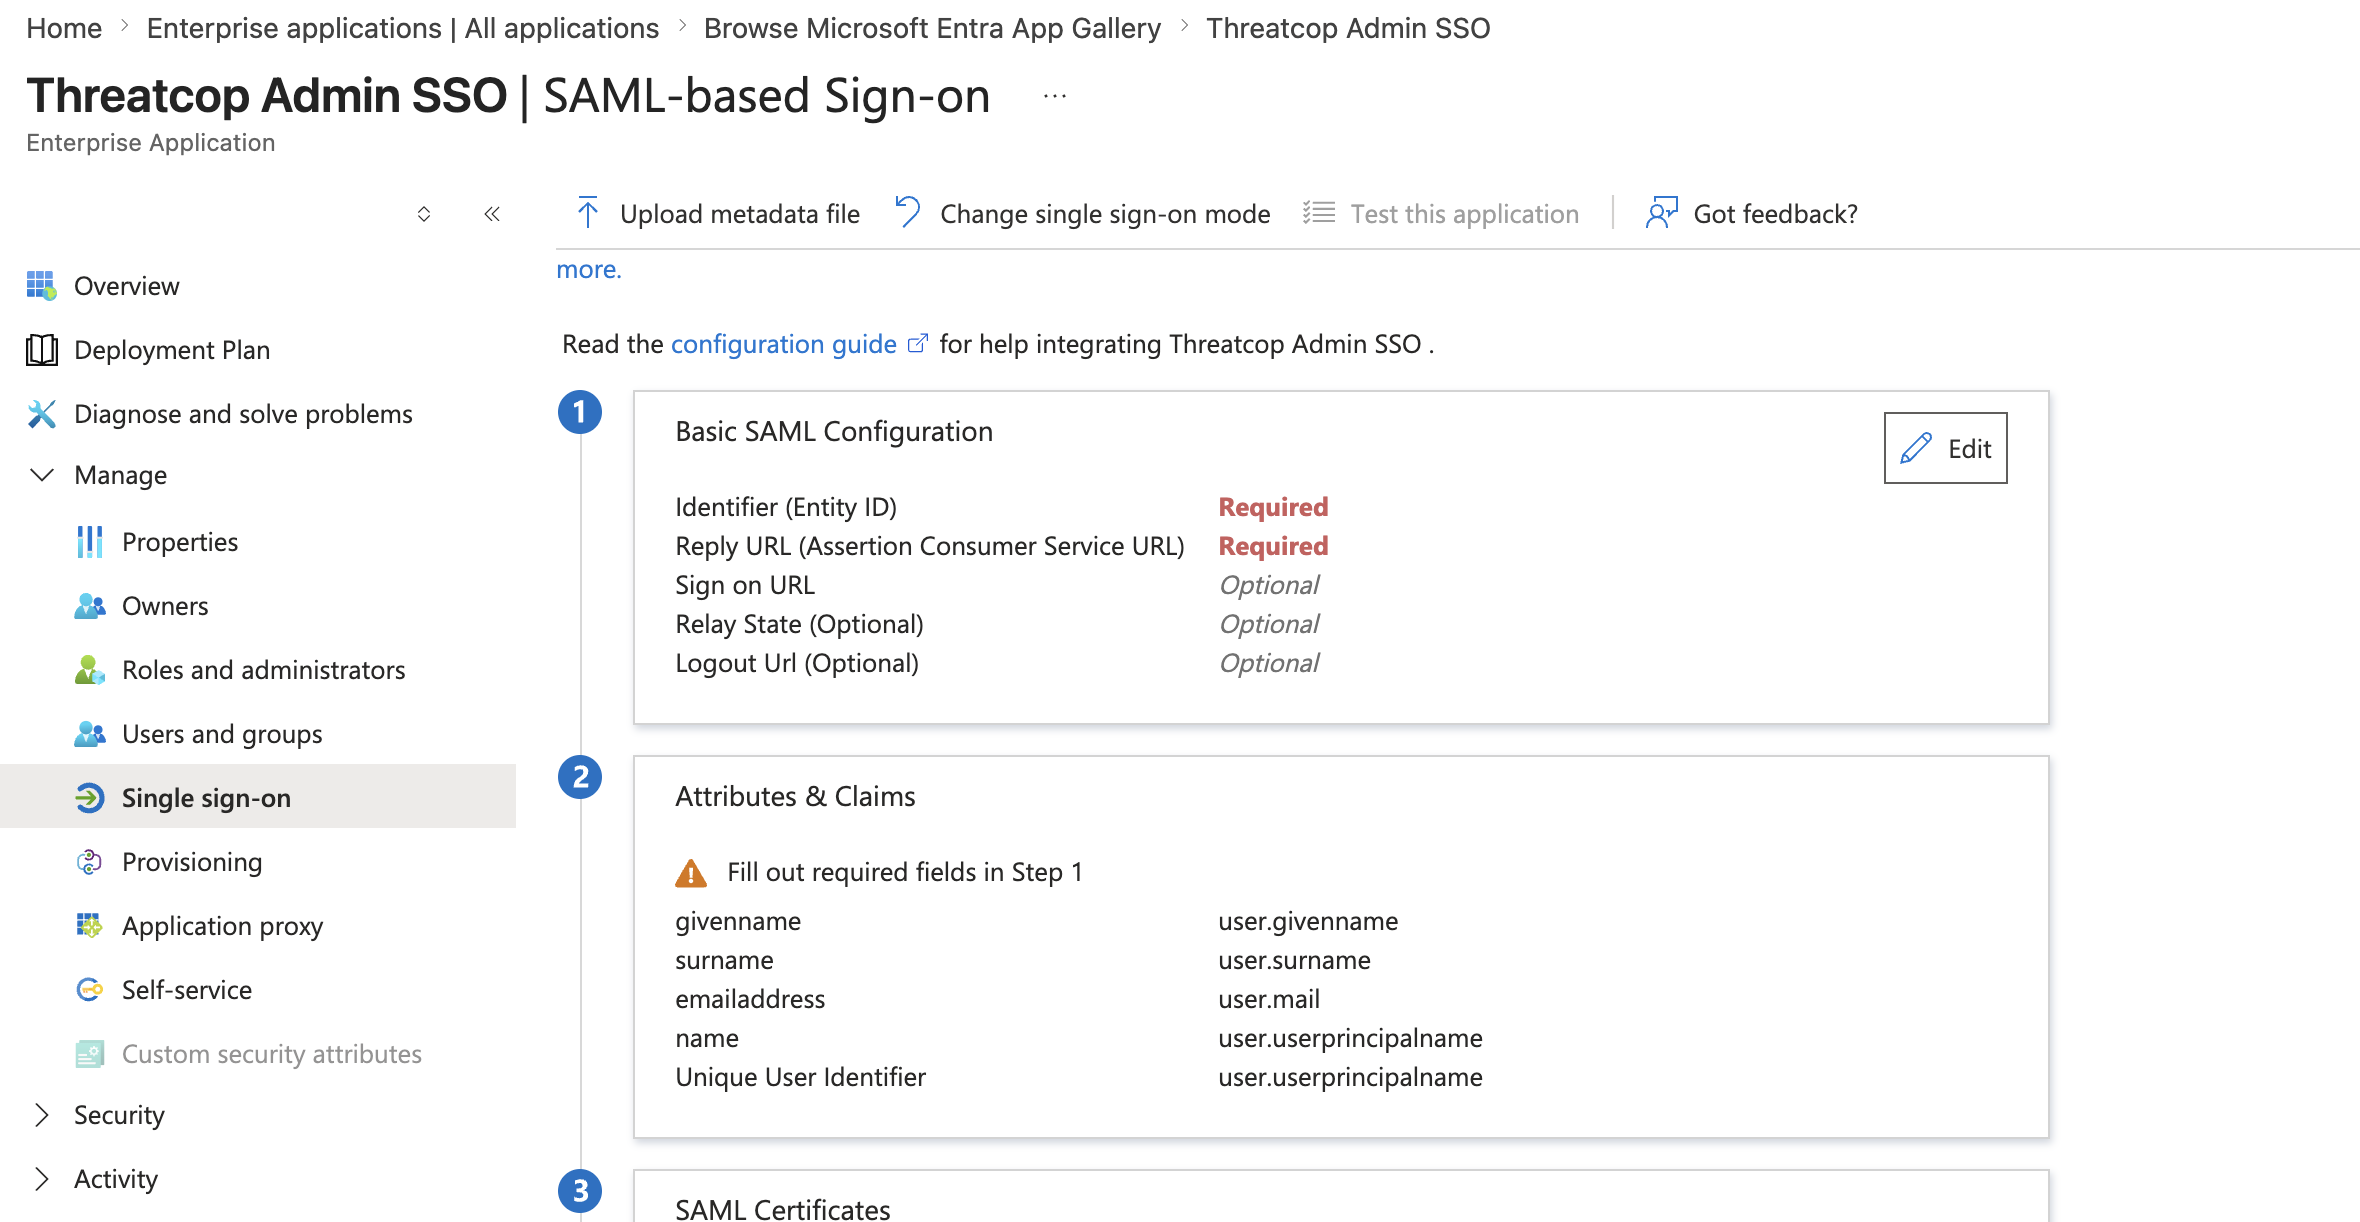Click Got feedback?
The image size is (2360, 1222).
pos(1752,214)
